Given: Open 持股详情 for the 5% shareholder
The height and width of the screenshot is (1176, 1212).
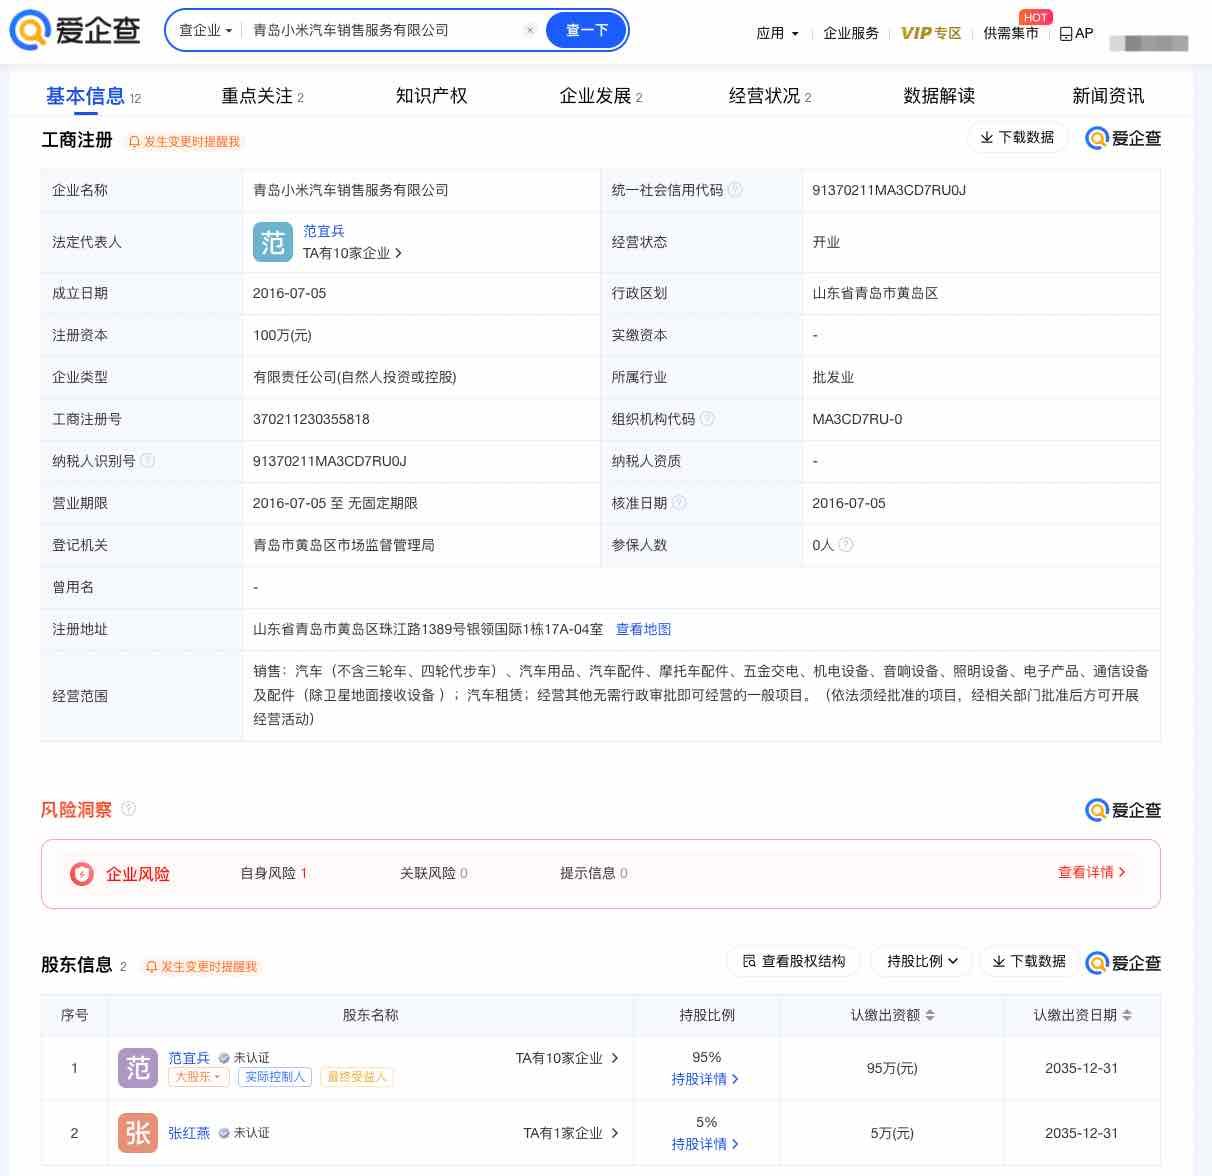Looking at the screenshot, I should 705,1144.
